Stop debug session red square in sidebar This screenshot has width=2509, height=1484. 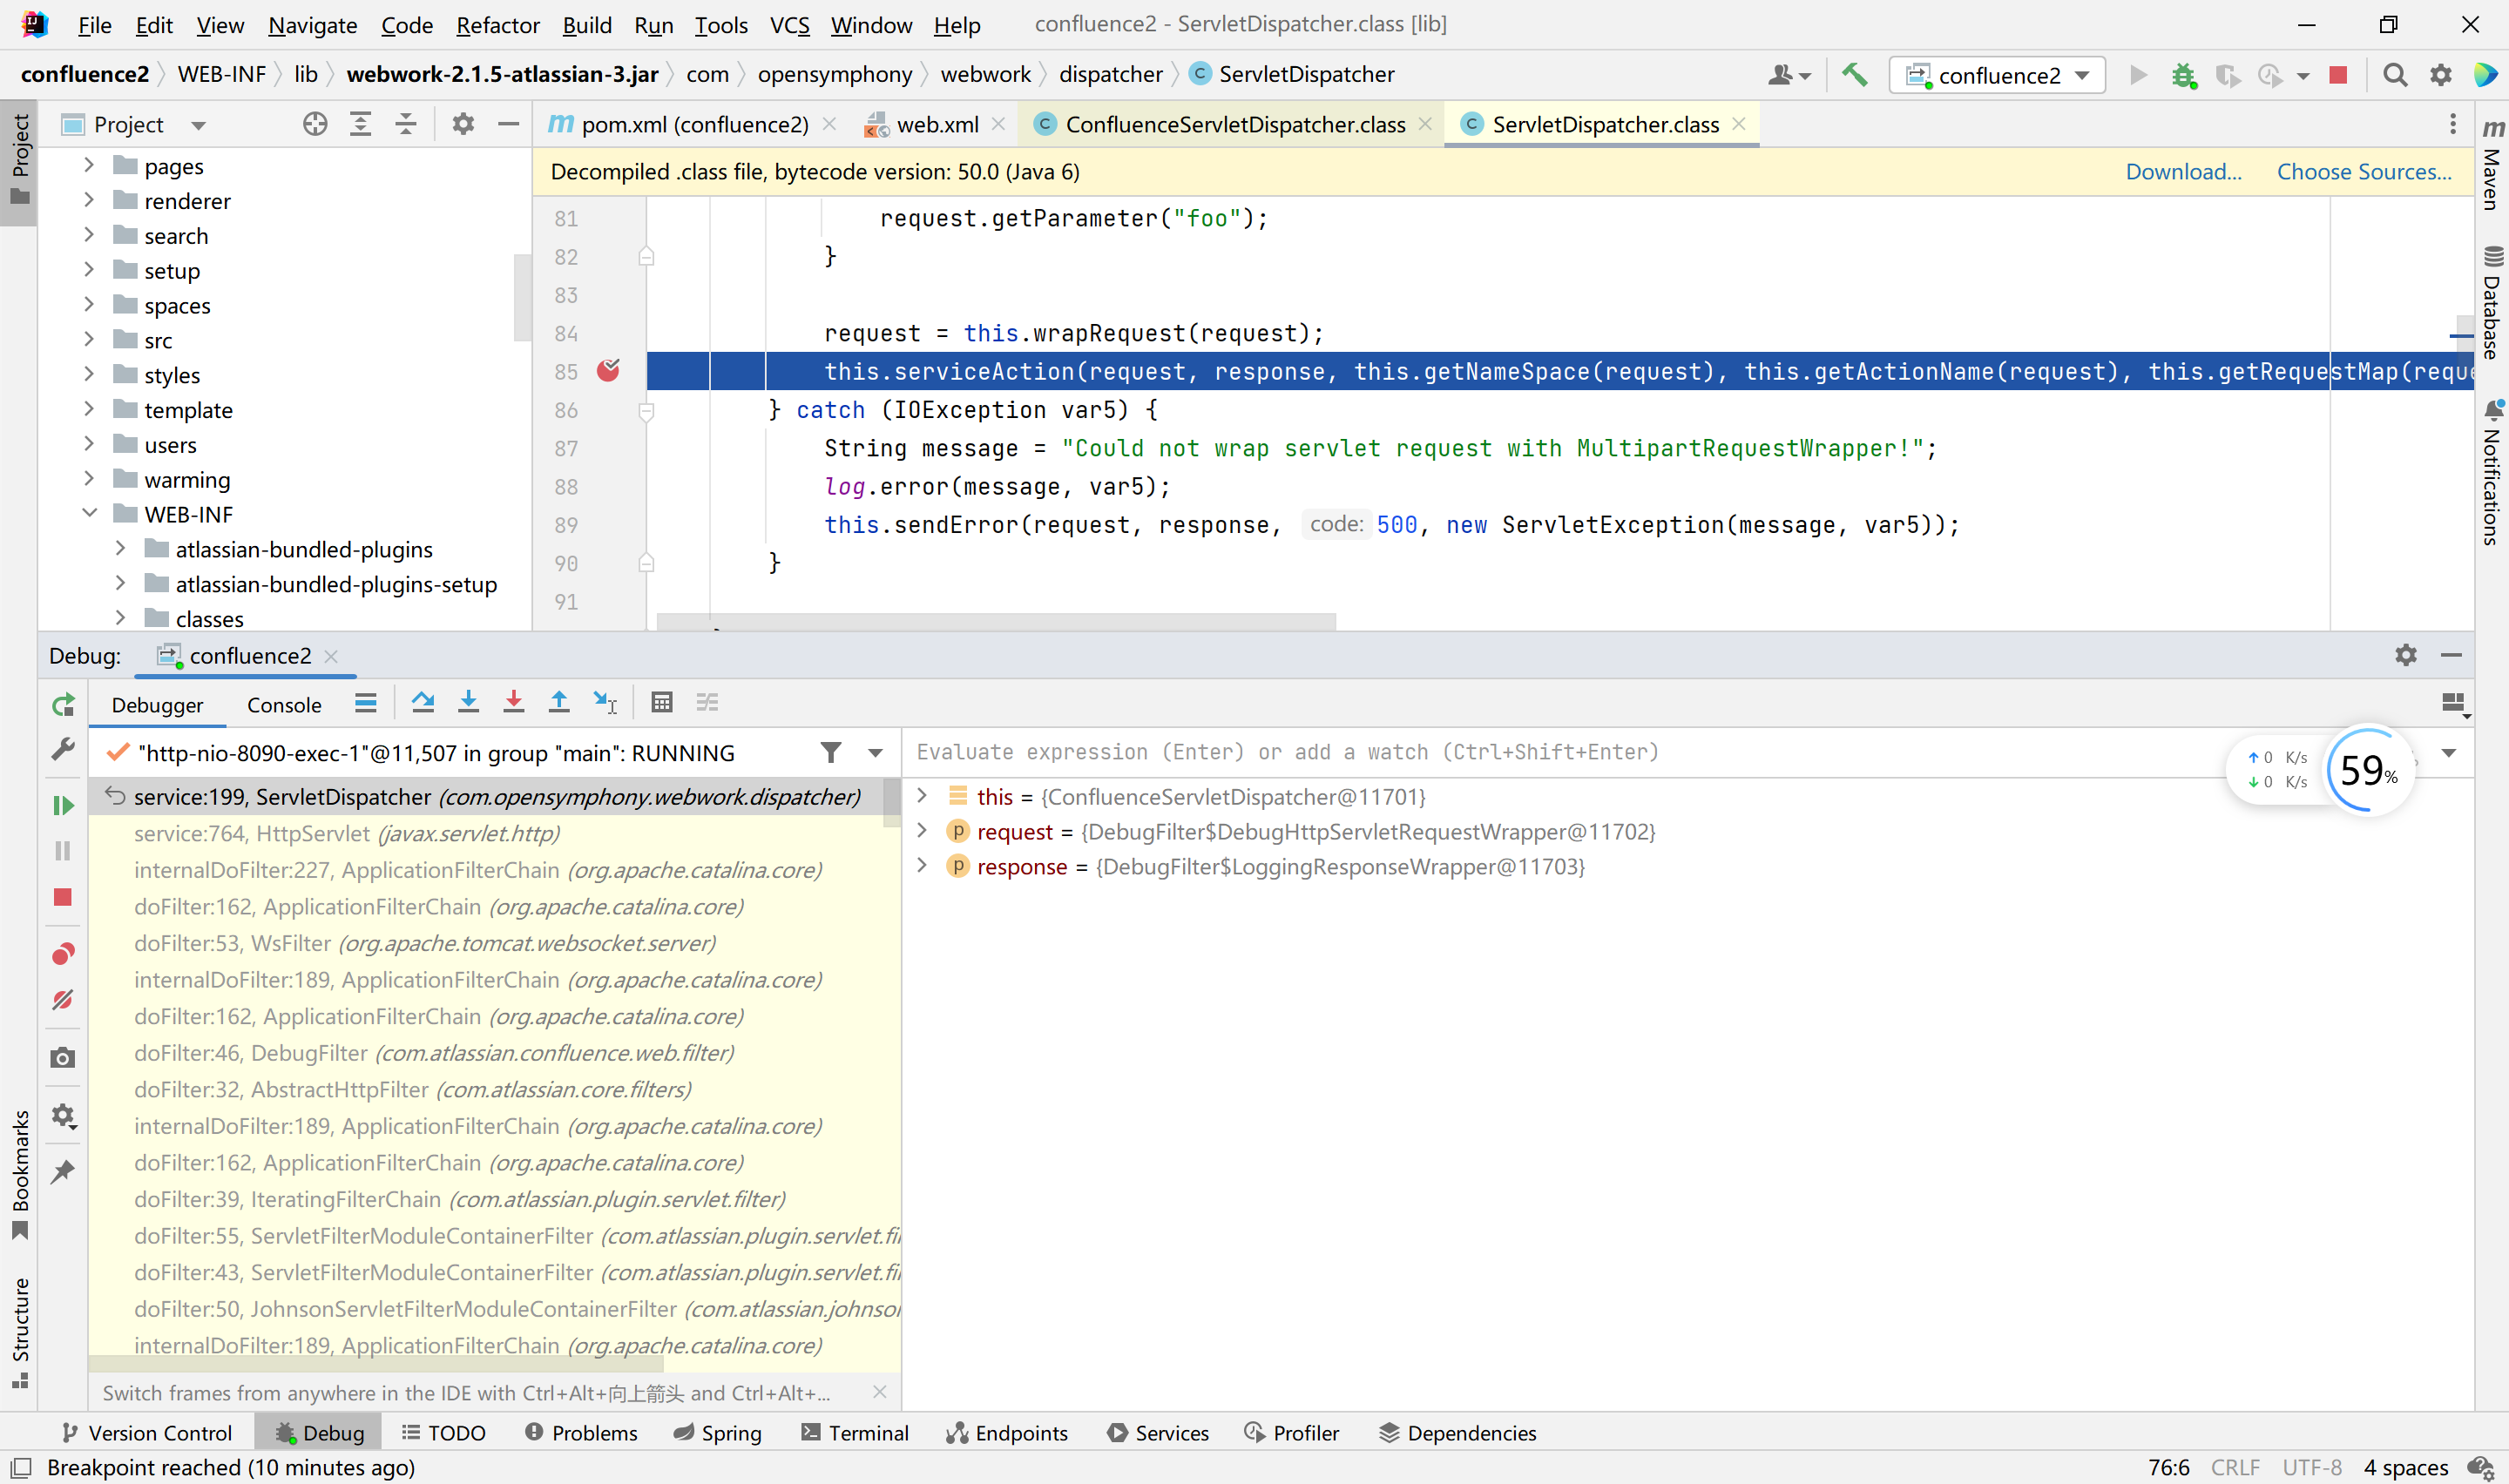(x=63, y=897)
